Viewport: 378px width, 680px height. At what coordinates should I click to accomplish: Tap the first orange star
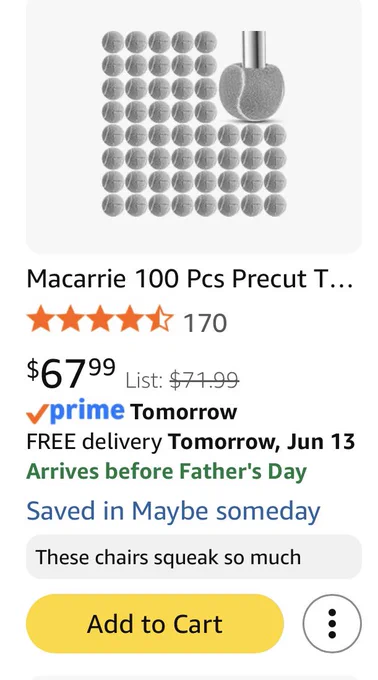point(41,319)
